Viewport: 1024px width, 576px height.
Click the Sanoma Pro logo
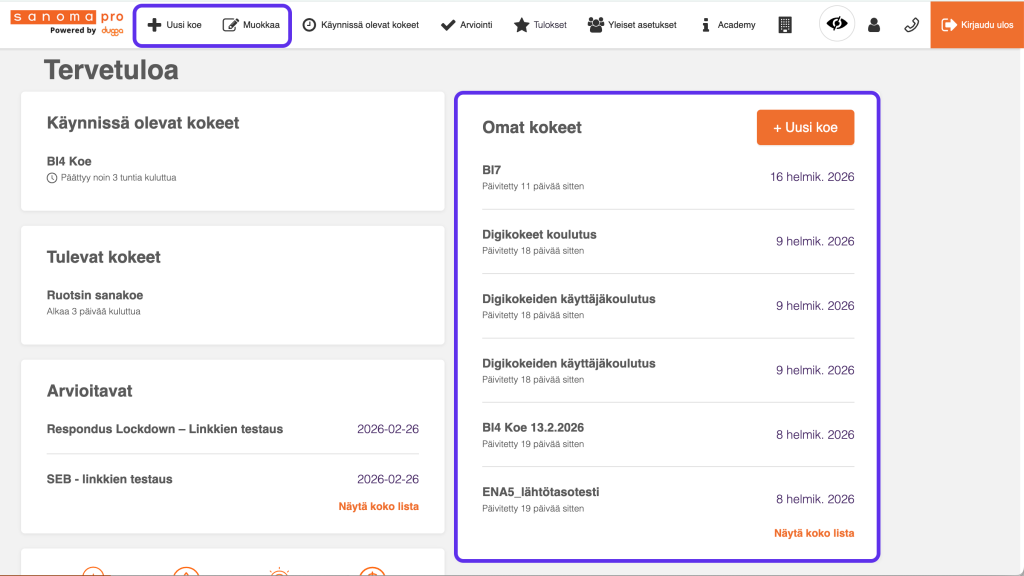[67, 23]
